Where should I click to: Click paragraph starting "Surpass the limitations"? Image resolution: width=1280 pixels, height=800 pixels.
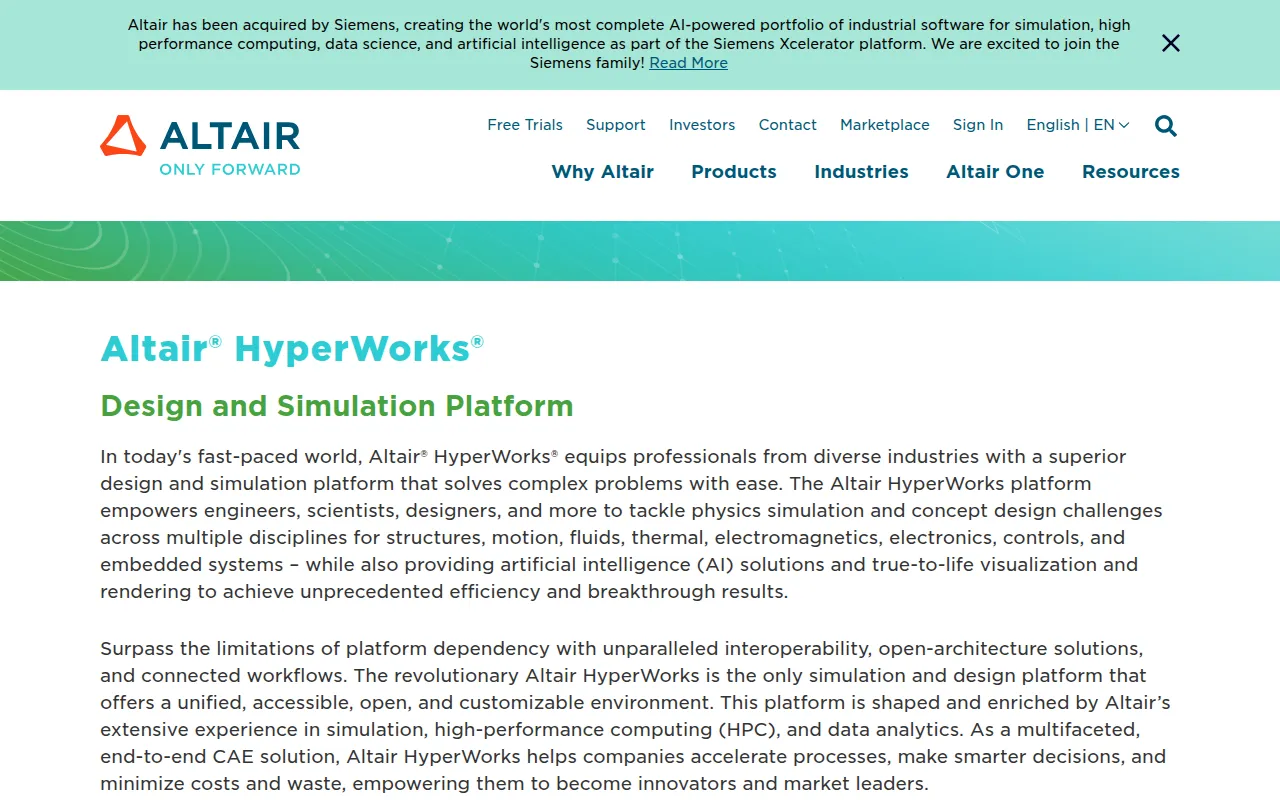point(635,716)
